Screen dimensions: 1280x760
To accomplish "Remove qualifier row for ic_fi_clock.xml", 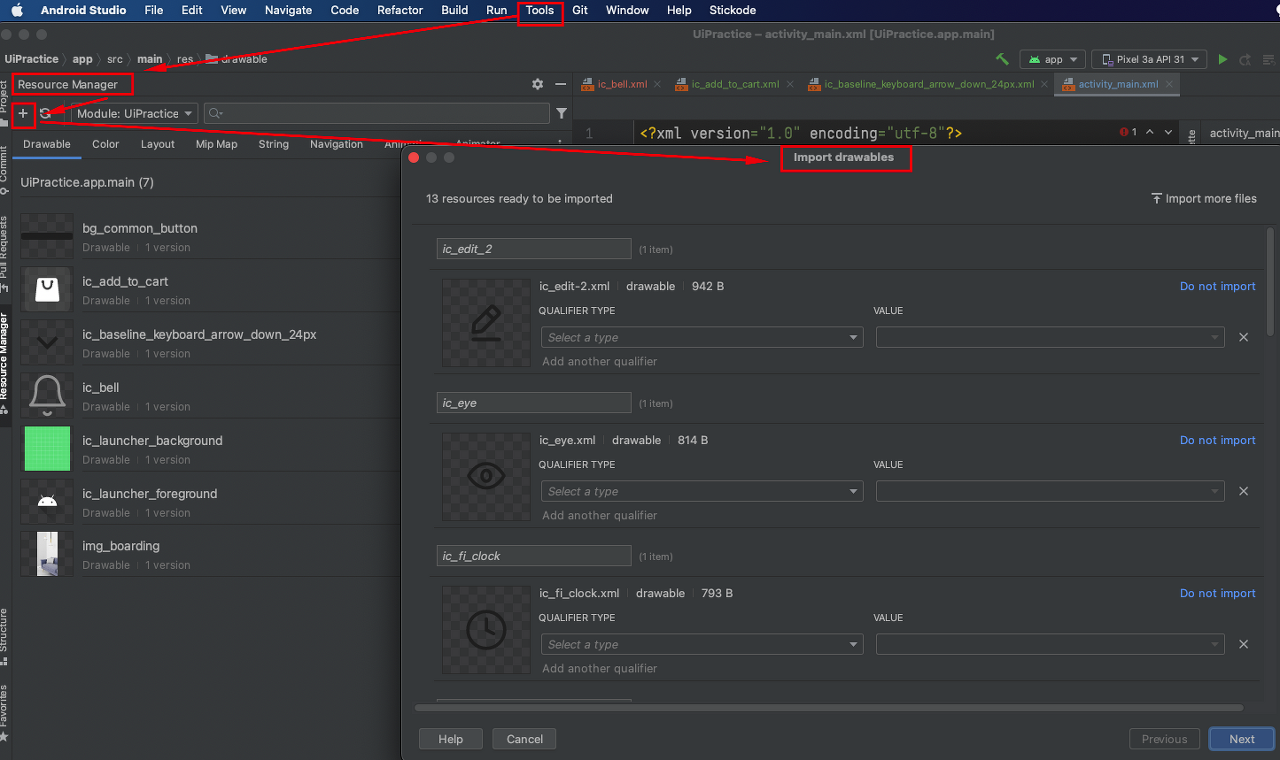I will 1244,644.
